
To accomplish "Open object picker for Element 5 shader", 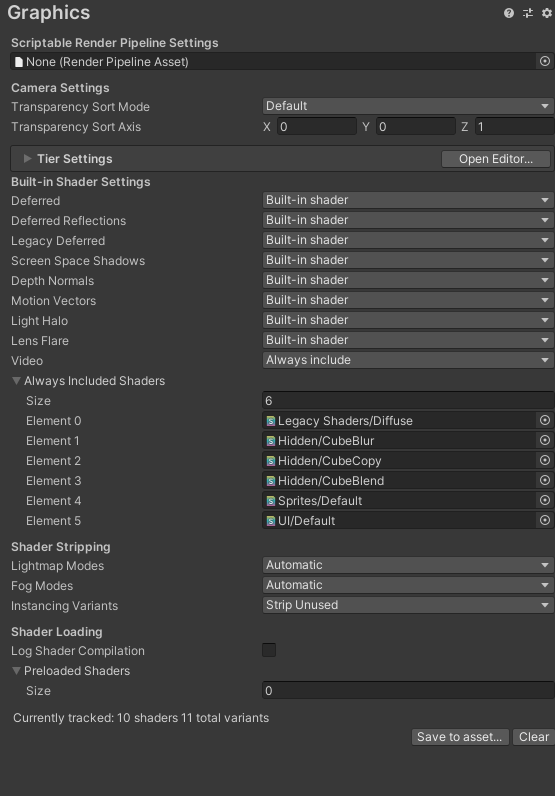I will 545,520.
